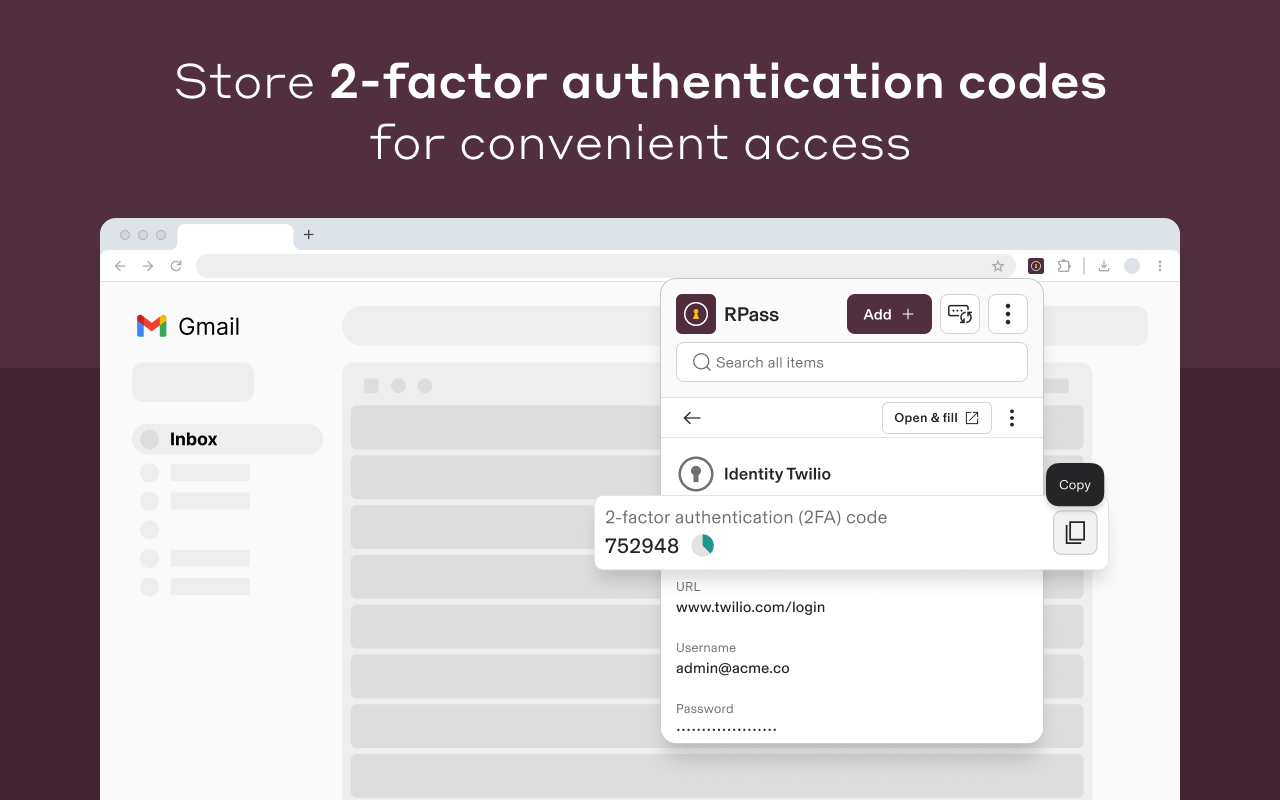Open the RPass header more options menu

coord(1008,314)
